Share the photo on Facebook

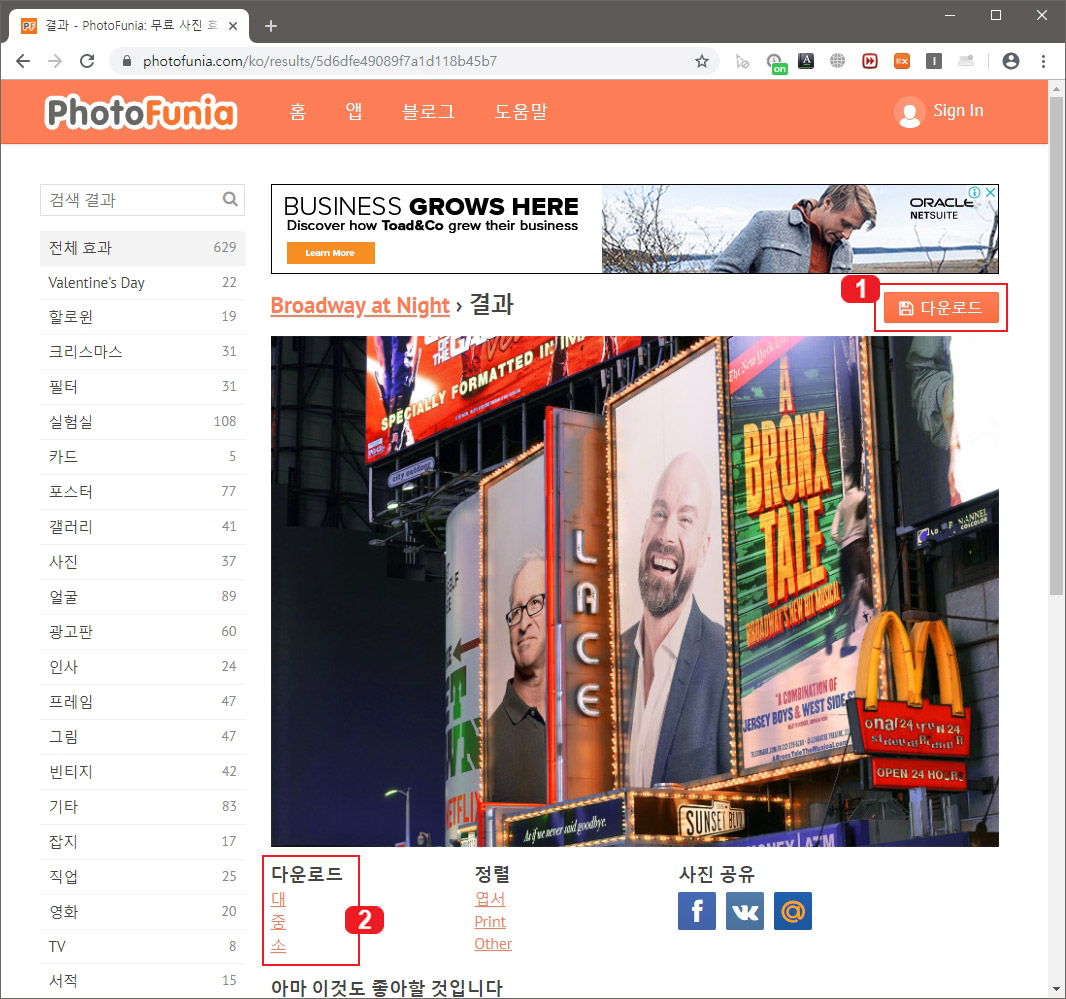[697, 911]
